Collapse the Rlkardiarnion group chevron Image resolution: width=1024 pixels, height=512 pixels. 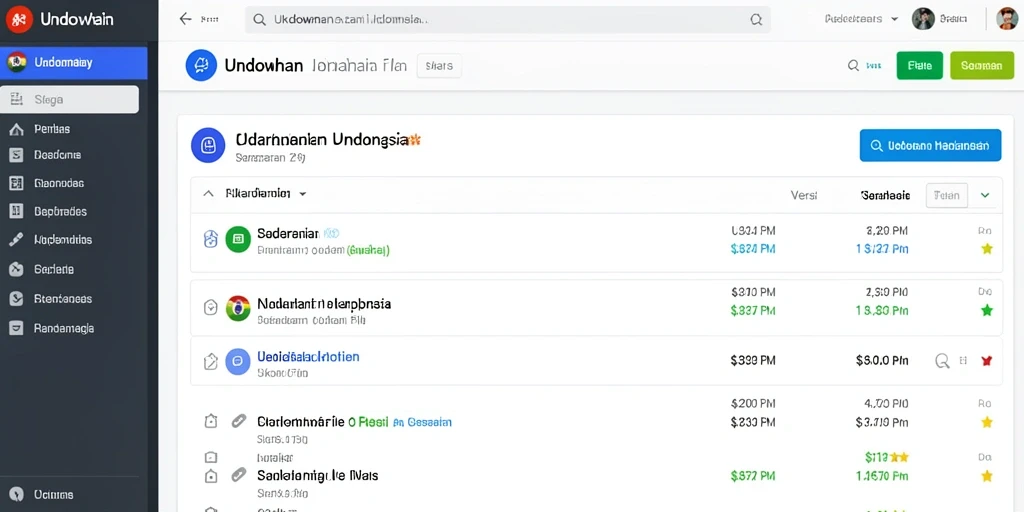208,194
